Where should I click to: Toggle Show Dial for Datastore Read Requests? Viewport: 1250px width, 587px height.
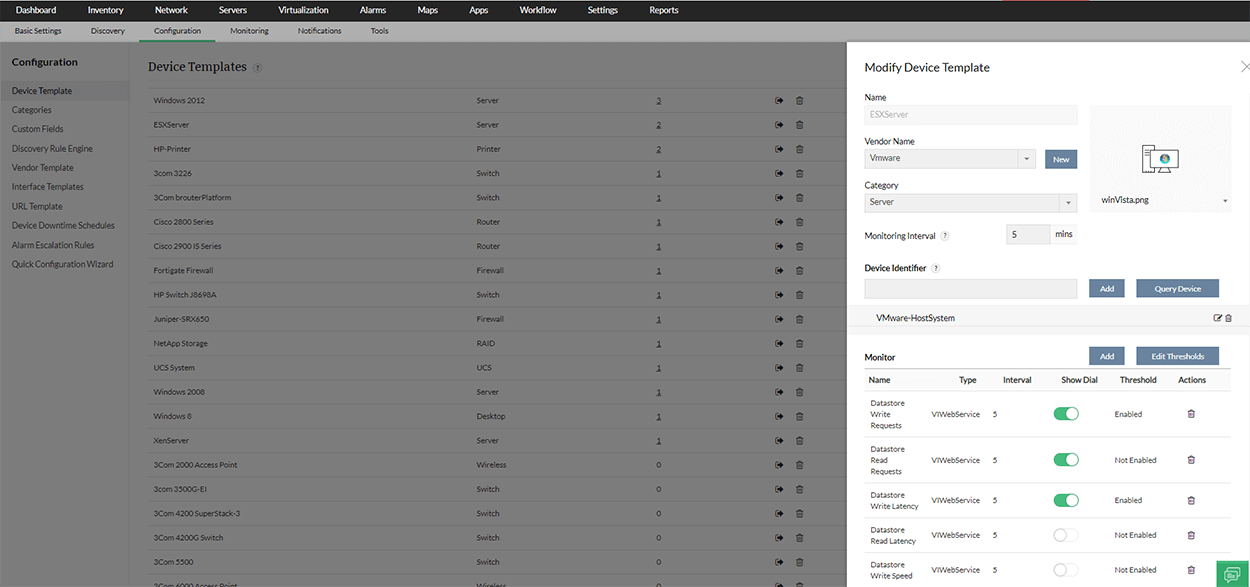coord(1066,459)
